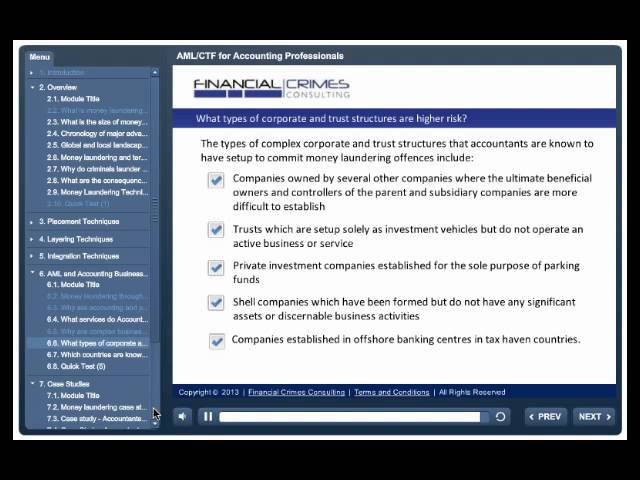
Task: Go back with the PREV button
Action: (545, 416)
